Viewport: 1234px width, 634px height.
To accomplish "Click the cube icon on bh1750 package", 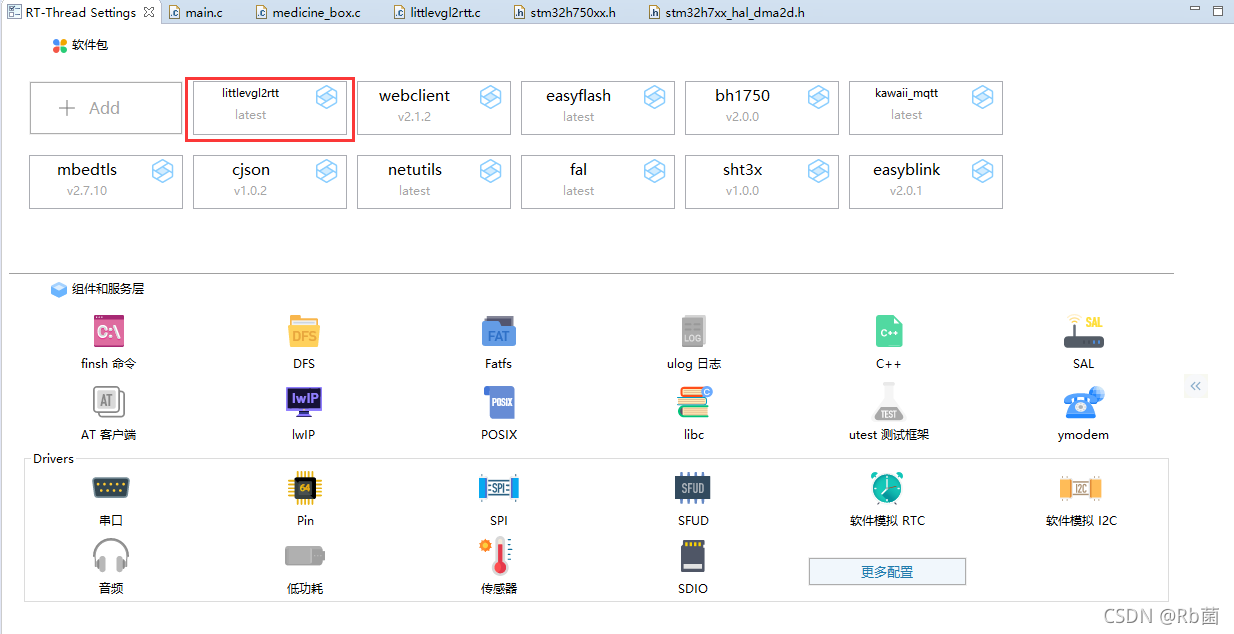I will pyautogui.click(x=818, y=97).
